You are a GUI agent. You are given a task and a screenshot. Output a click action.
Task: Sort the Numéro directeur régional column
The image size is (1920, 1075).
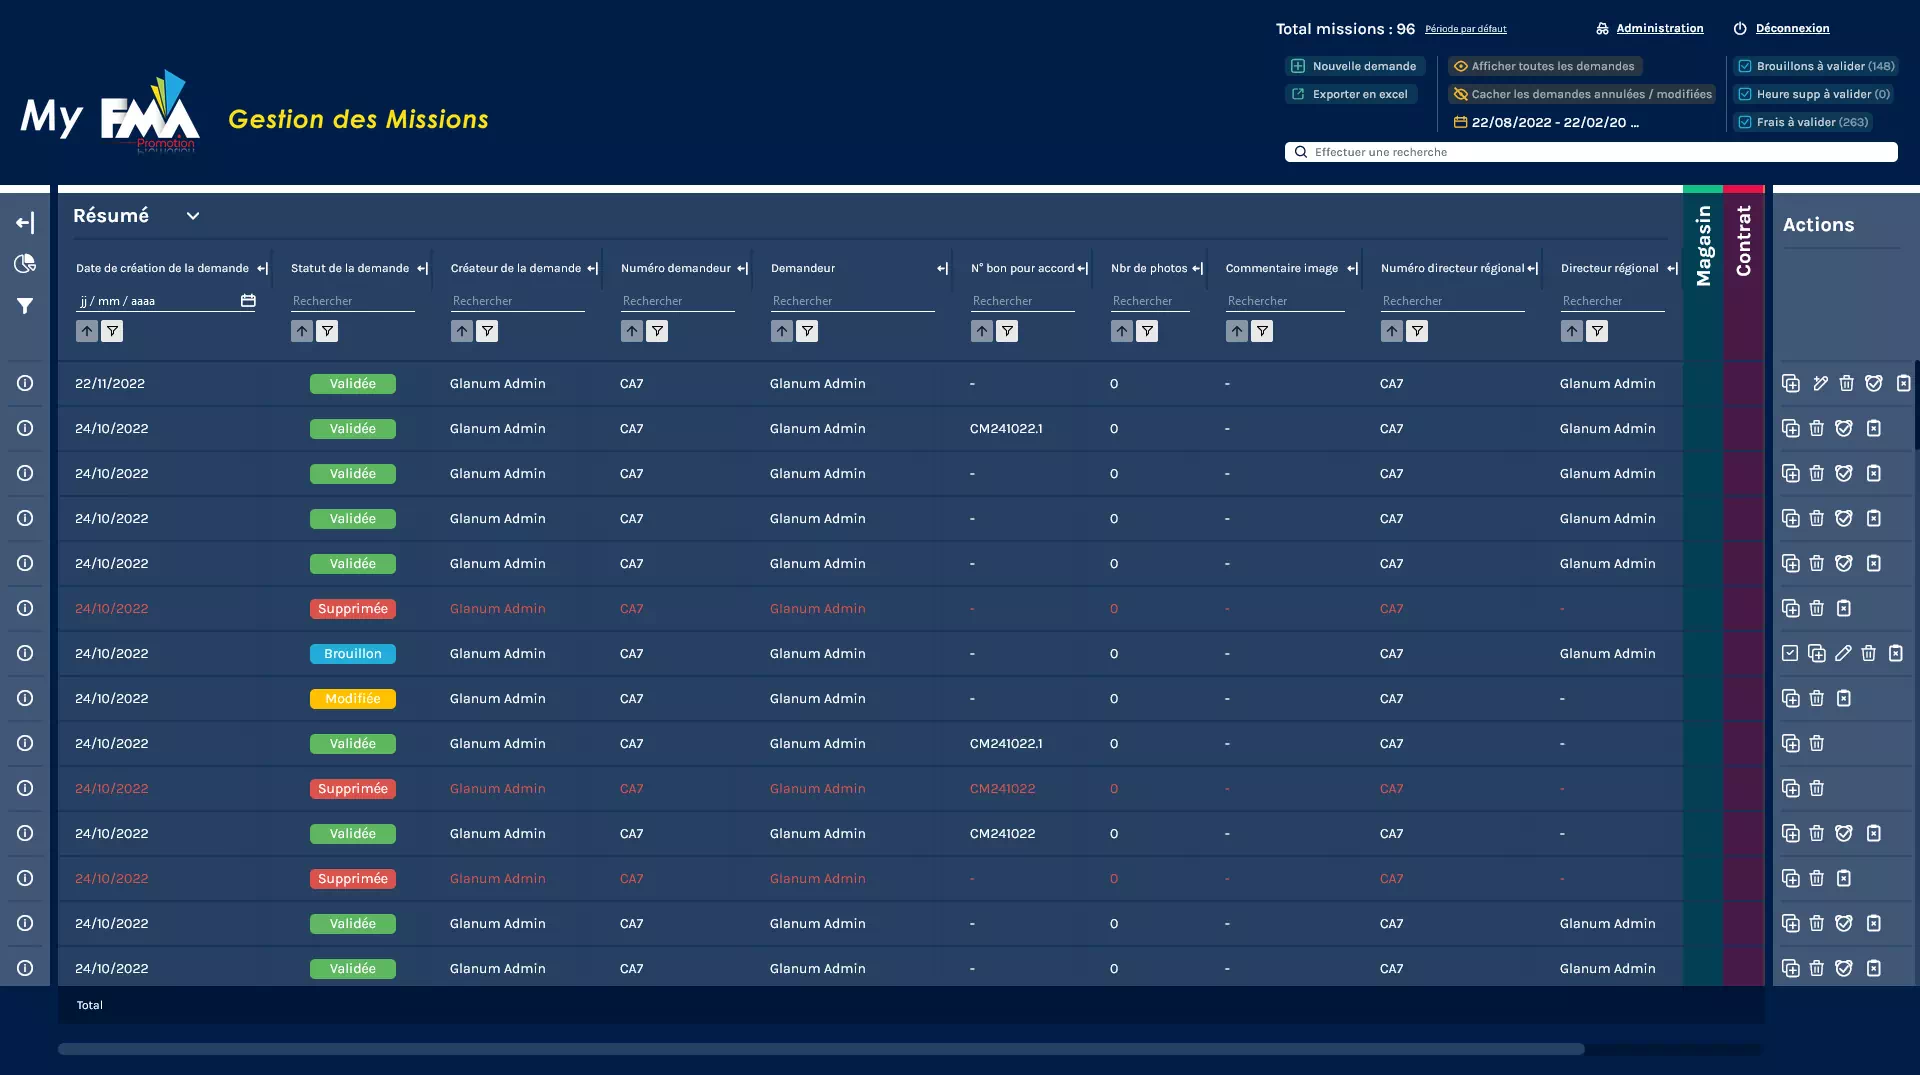click(x=1392, y=331)
